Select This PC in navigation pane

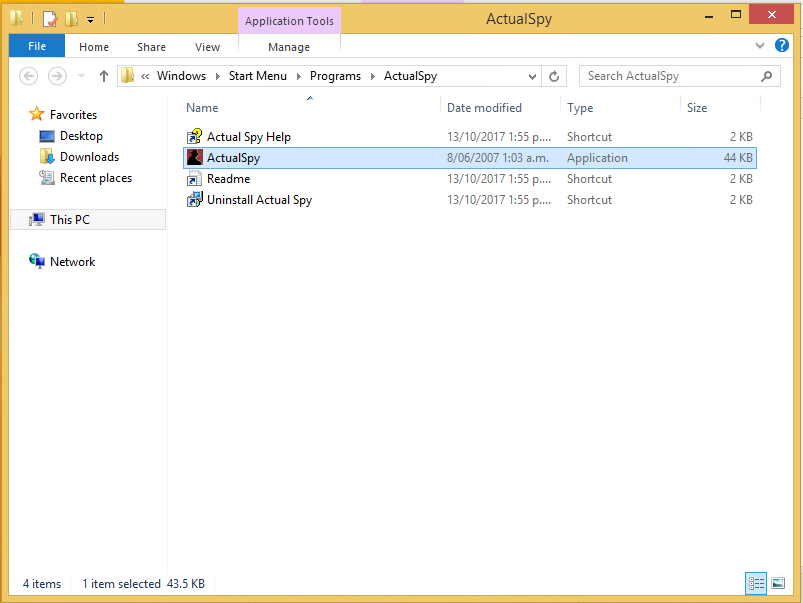(x=70, y=220)
